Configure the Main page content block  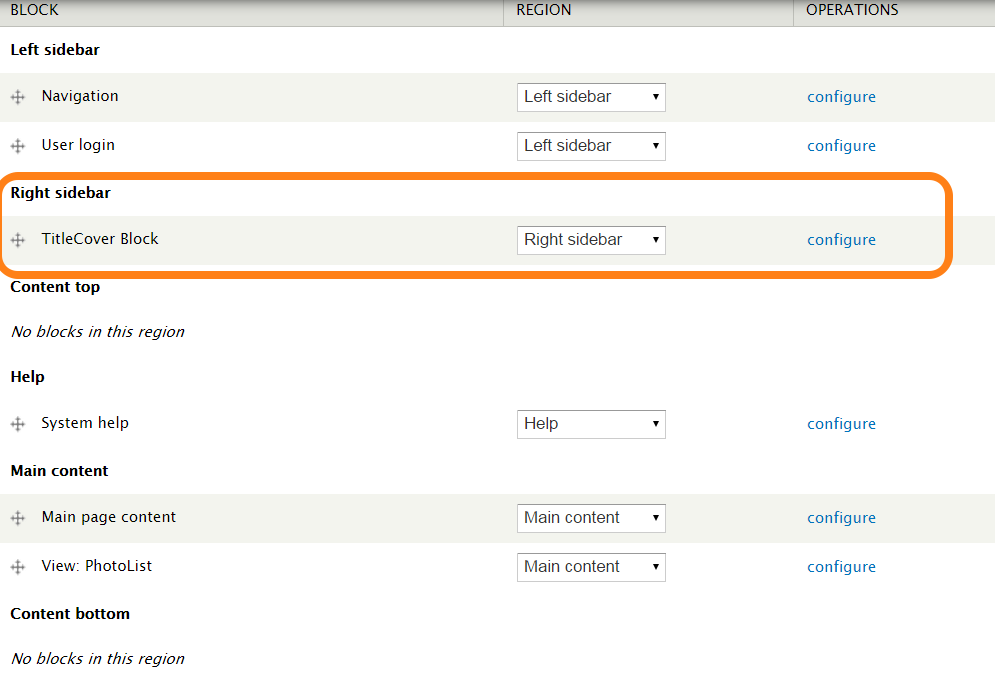click(841, 517)
